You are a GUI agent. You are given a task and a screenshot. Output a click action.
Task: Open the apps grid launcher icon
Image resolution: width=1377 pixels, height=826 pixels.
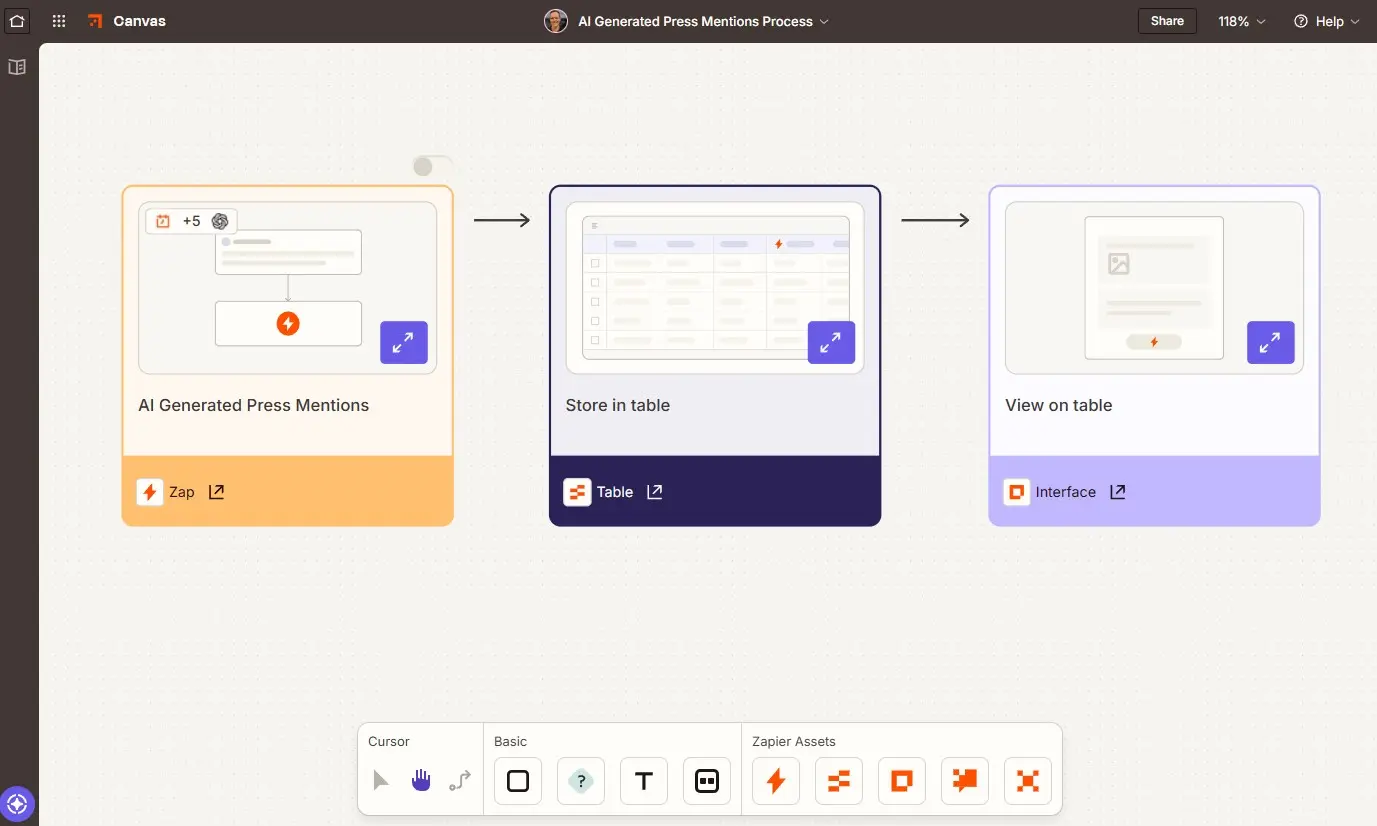[59, 21]
